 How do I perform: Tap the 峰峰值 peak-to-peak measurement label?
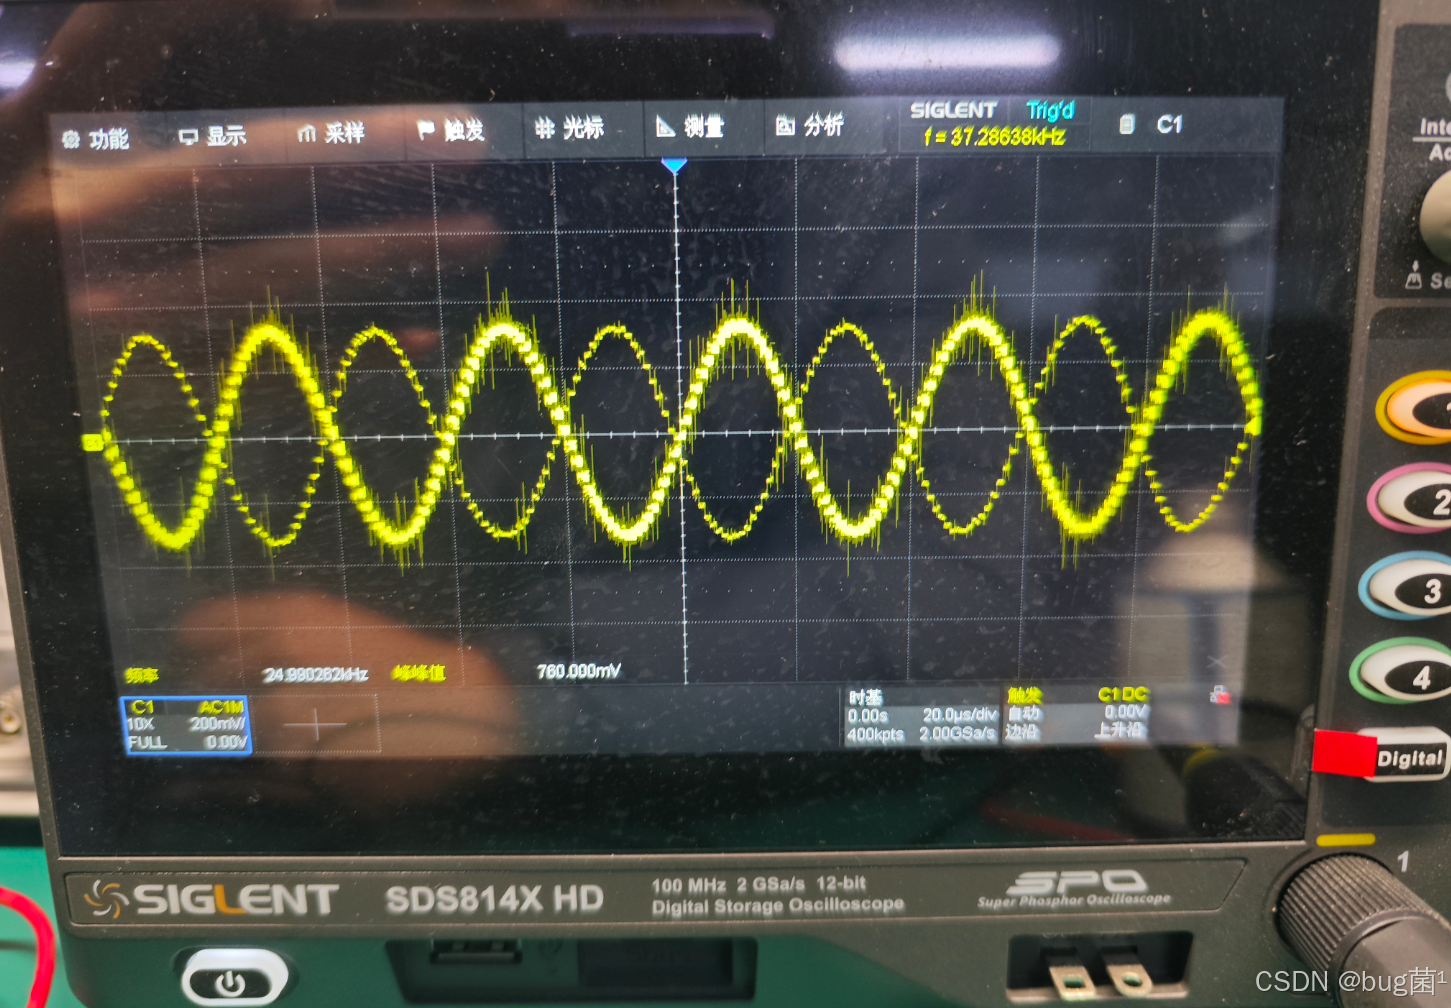[x=419, y=673]
